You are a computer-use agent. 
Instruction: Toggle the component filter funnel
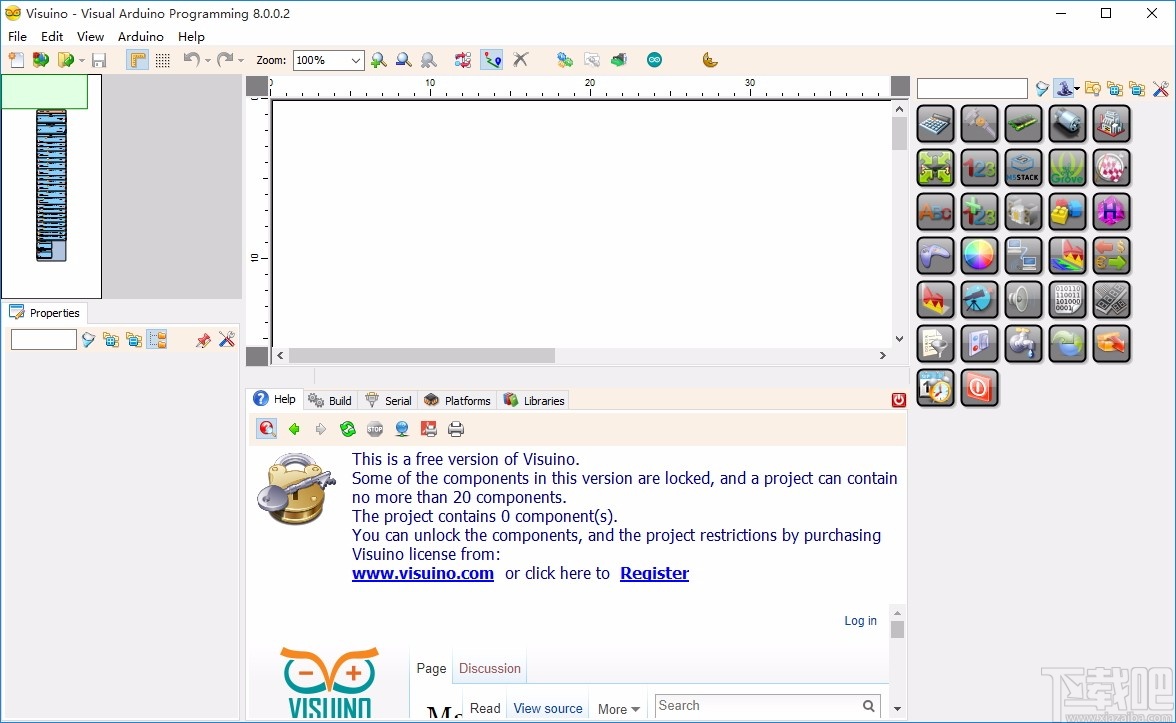[x=1040, y=88]
